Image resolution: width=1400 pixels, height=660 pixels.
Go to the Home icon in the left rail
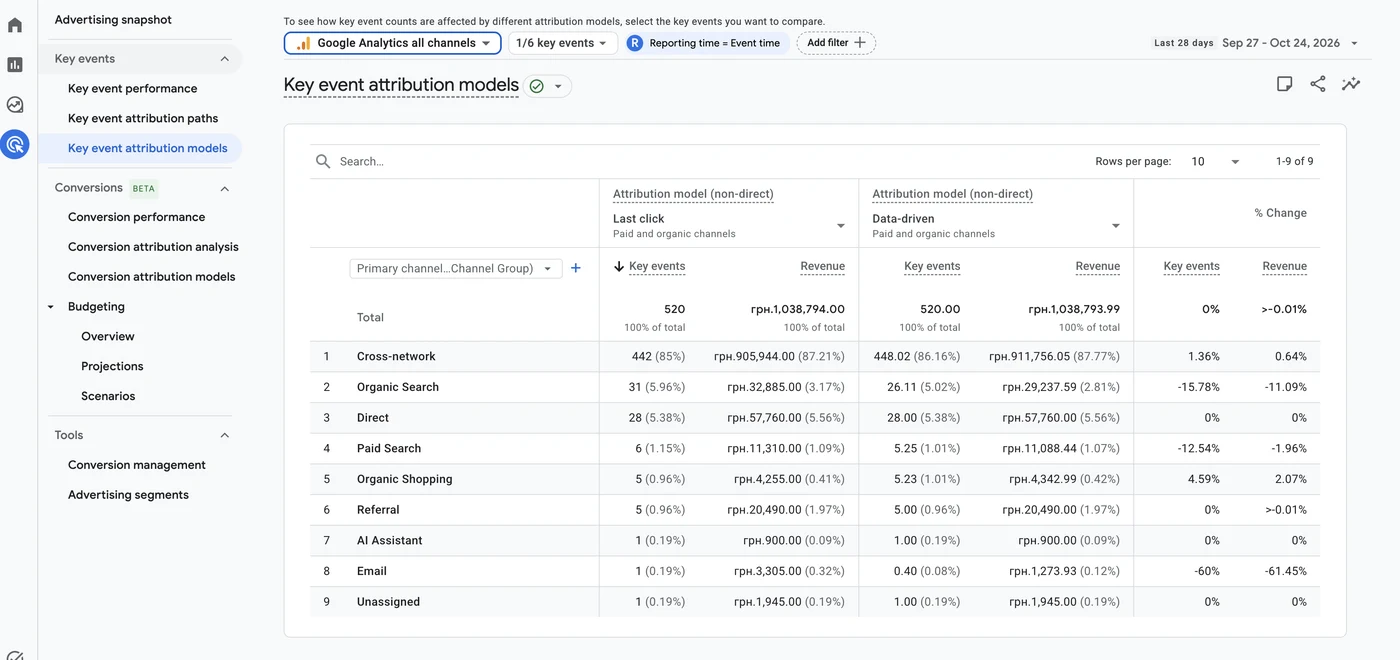[x=15, y=25]
